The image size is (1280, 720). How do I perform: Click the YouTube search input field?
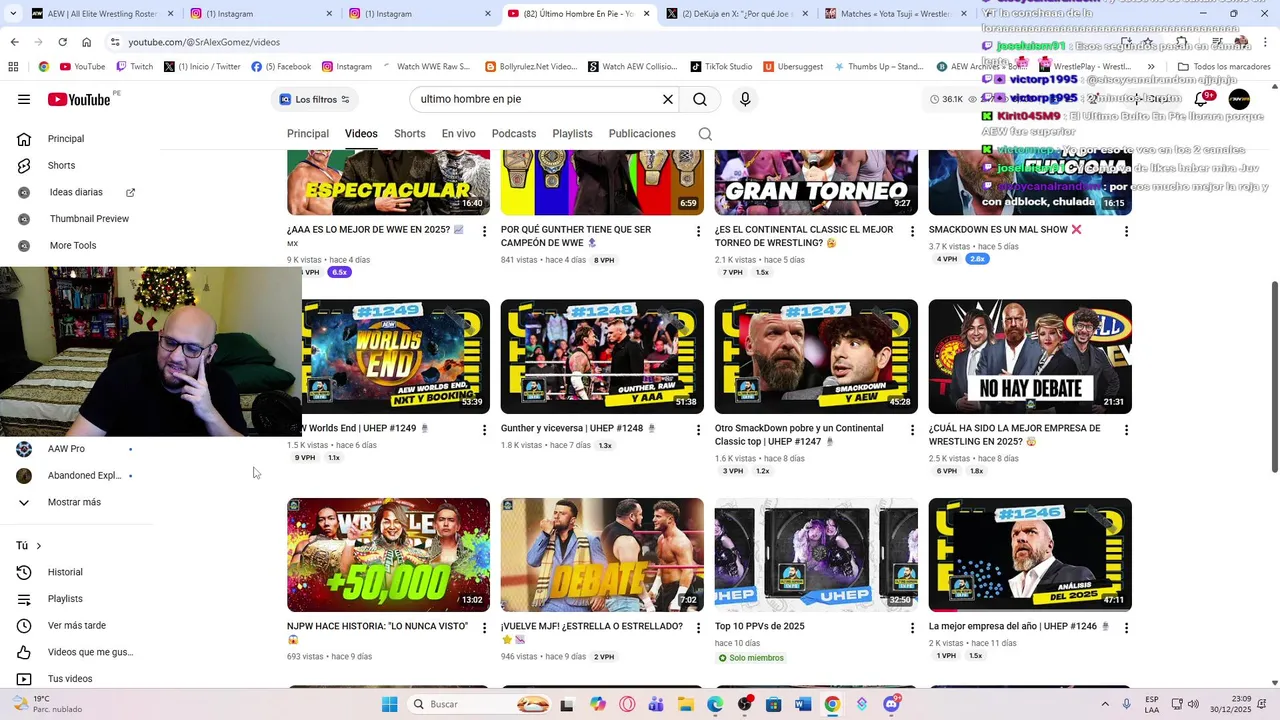537,99
